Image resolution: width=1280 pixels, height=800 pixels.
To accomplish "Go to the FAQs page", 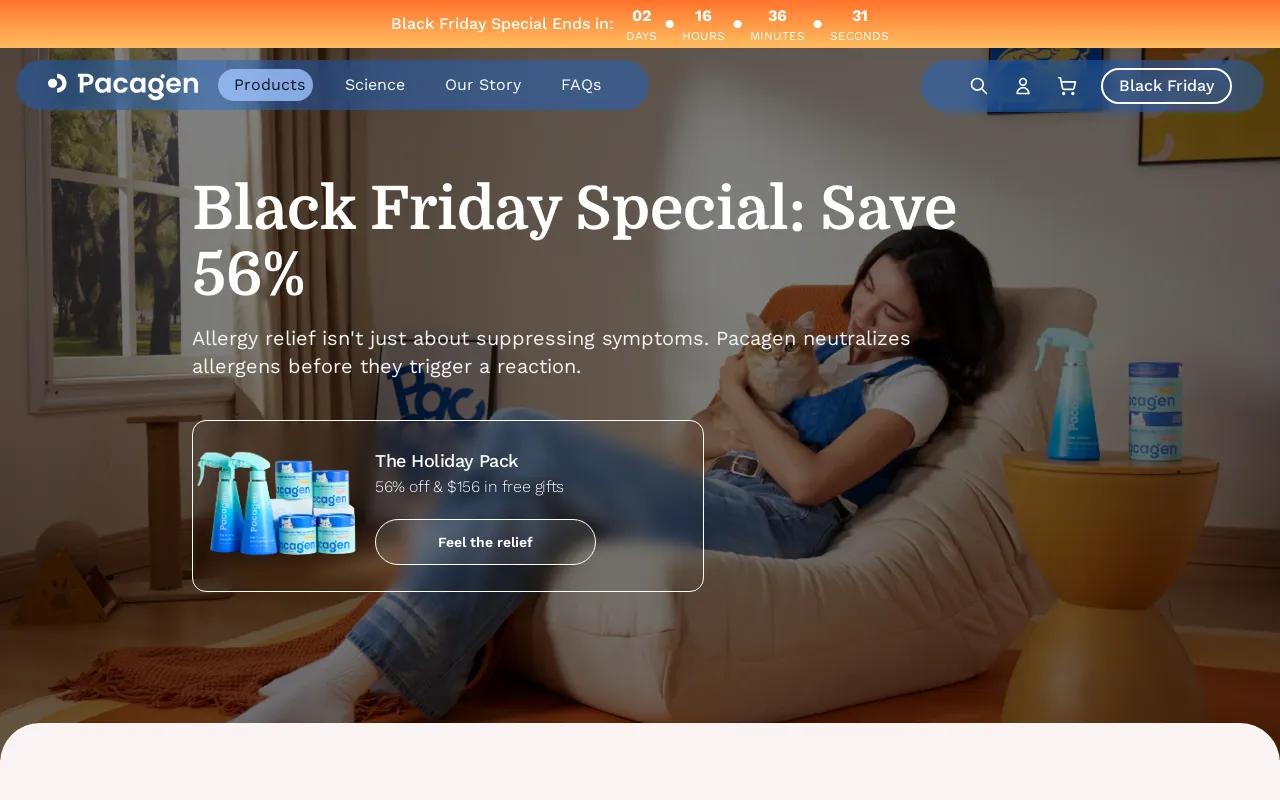I will [x=581, y=85].
